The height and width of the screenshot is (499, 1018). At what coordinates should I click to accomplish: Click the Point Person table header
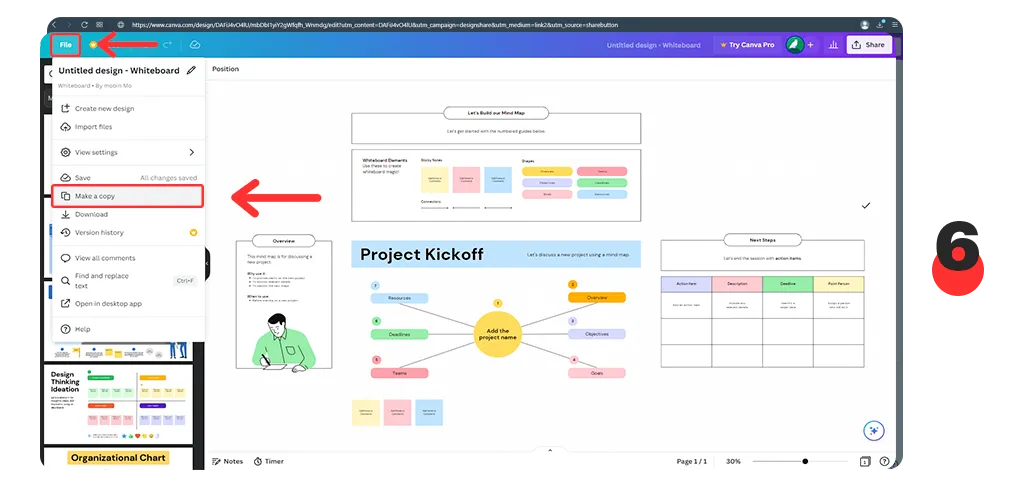(838, 284)
